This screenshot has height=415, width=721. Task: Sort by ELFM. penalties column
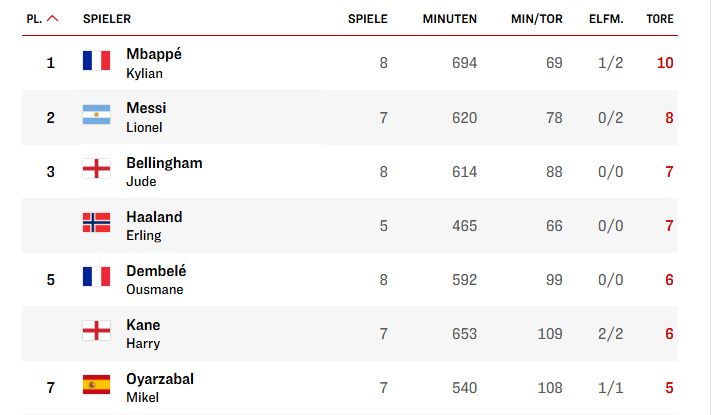tap(606, 19)
